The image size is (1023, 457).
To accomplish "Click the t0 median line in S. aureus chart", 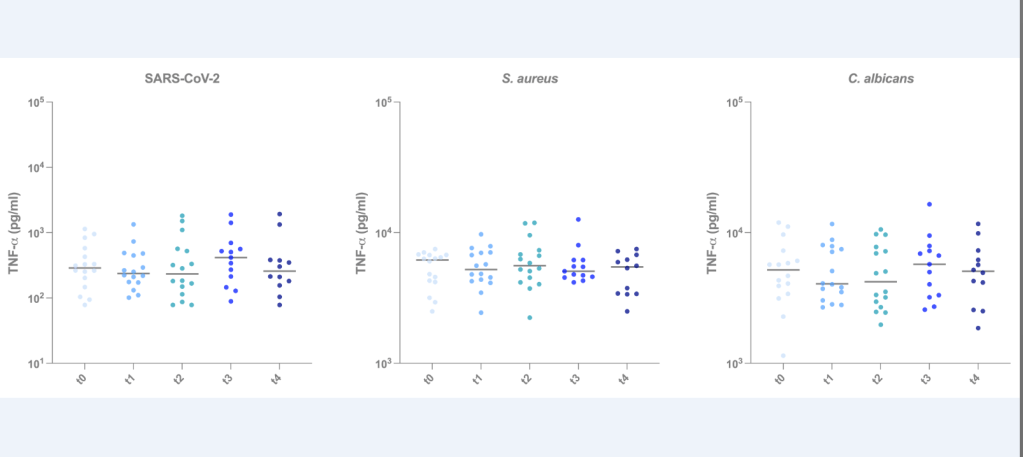I will [x=432, y=260].
